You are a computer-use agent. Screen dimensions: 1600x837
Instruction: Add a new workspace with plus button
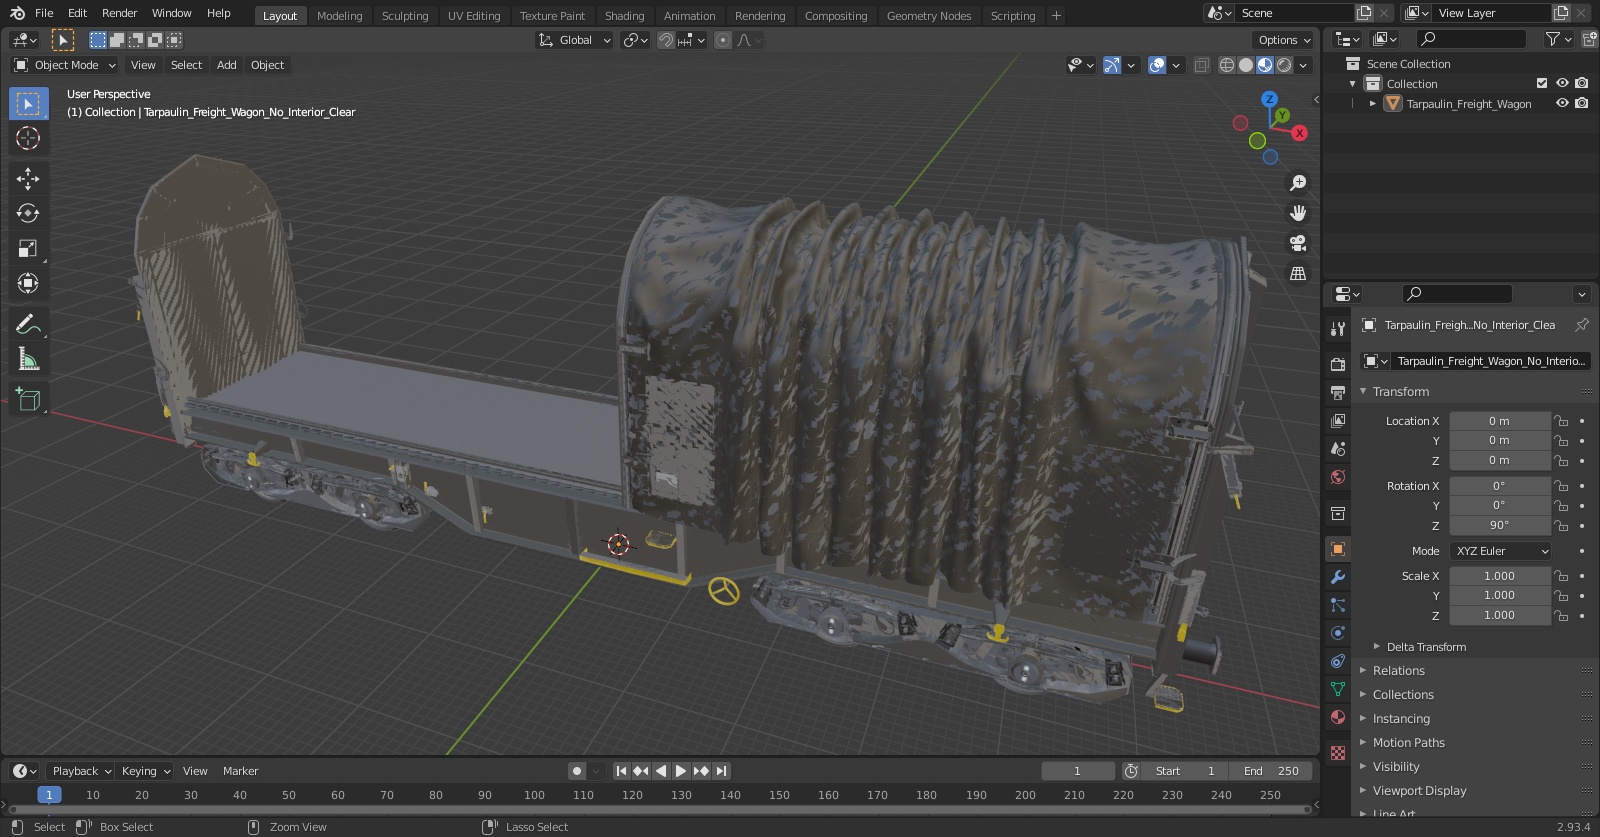coord(1056,16)
